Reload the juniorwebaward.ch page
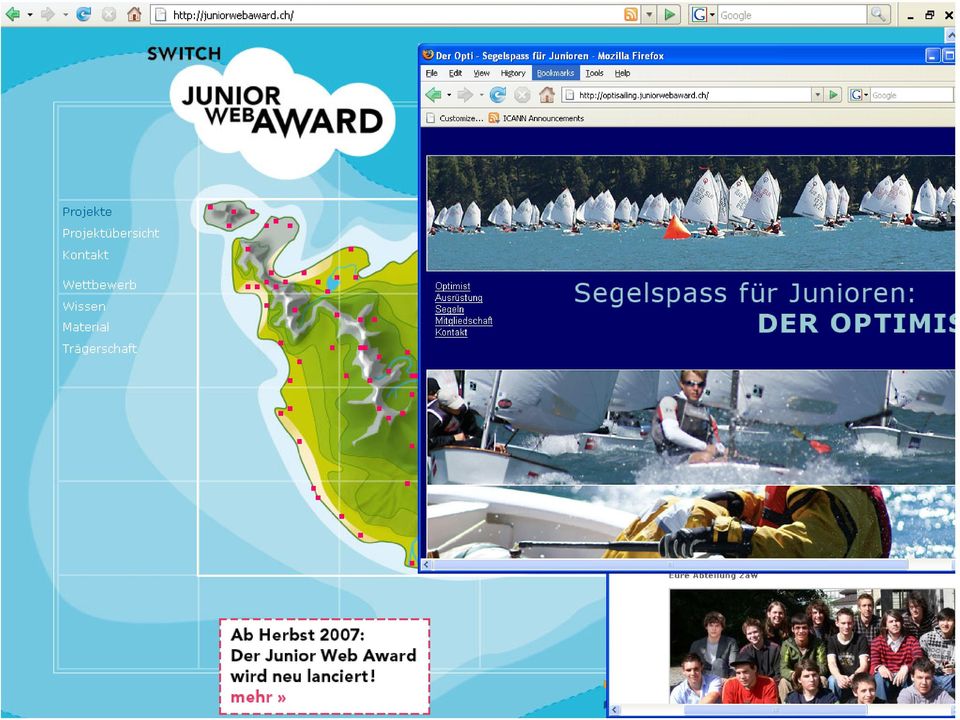960x720 pixels. [x=83, y=15]
